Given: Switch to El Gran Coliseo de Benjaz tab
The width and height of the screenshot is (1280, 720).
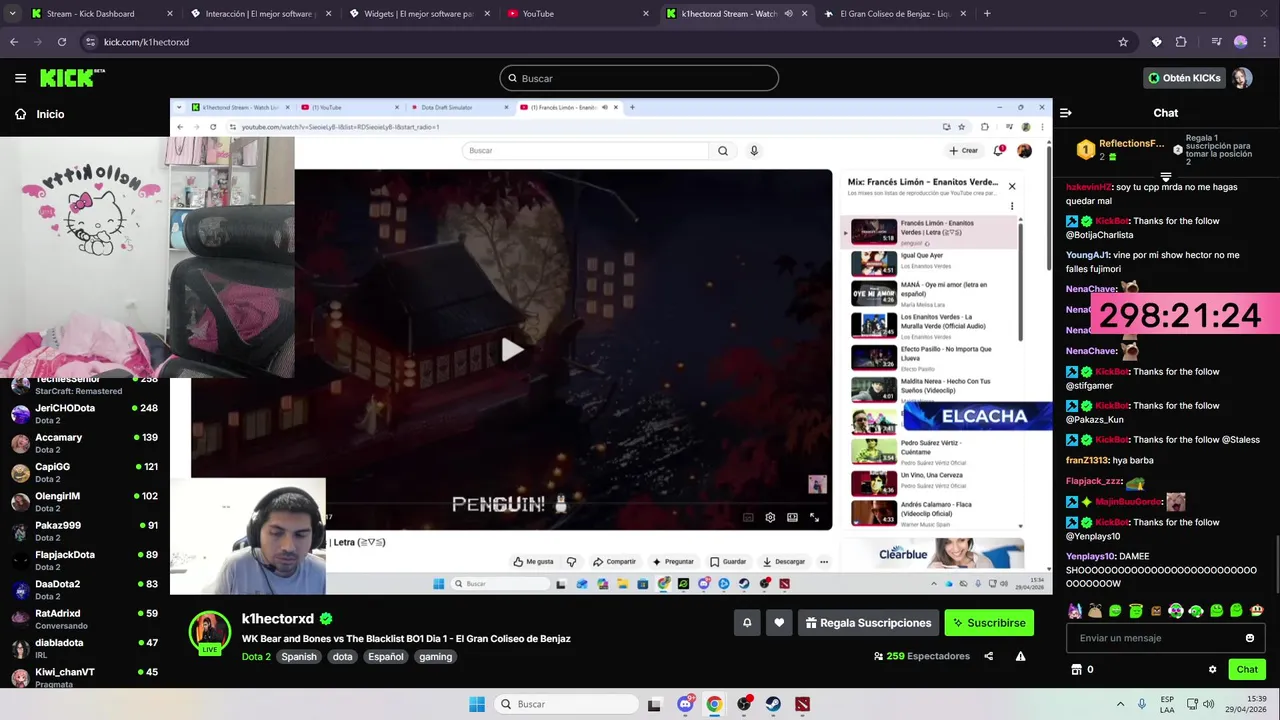Looking at the screenshot, I should 895,14.
